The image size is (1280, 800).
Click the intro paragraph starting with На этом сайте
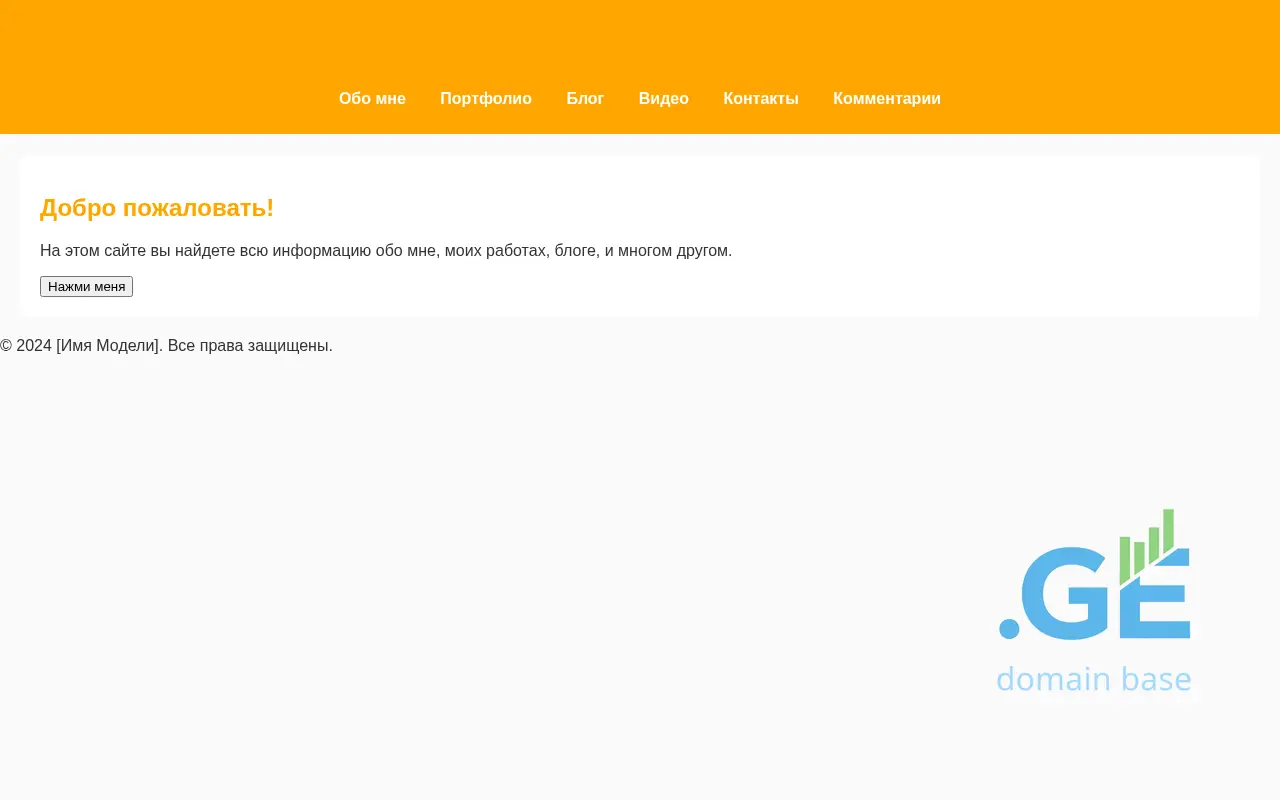386,250
